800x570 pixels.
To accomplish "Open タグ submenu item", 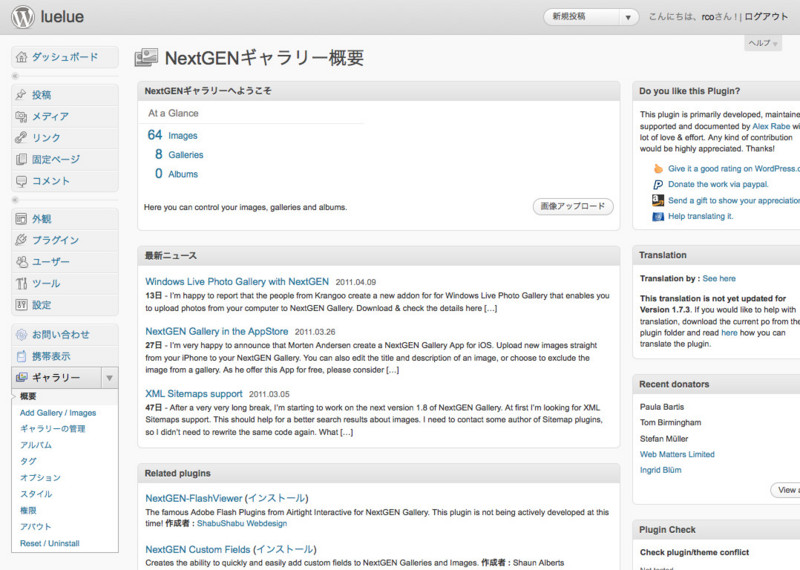I will pos(28,461).
